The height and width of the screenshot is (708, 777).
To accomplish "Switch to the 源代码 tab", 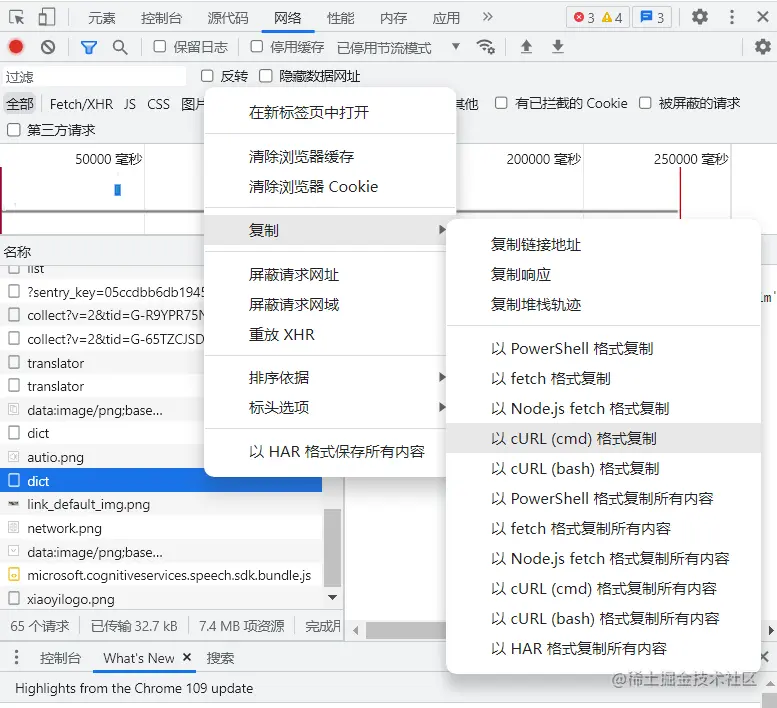I will [x=227, y=18].
